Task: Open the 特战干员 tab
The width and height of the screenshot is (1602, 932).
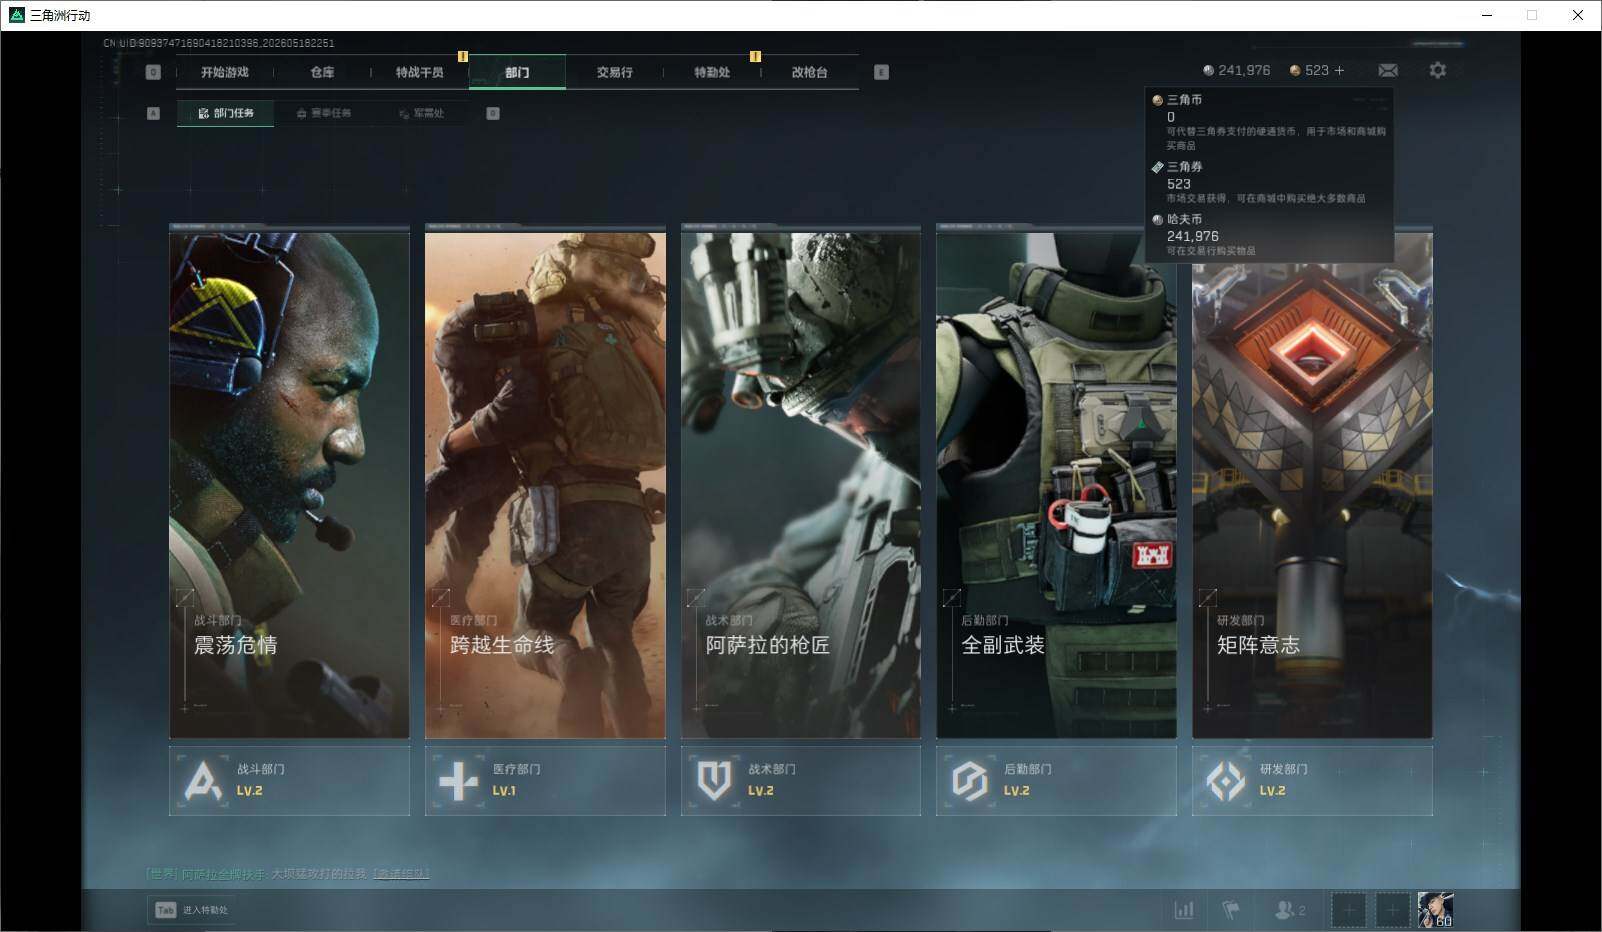Action: pyautogui.click(x=419, y=72)
